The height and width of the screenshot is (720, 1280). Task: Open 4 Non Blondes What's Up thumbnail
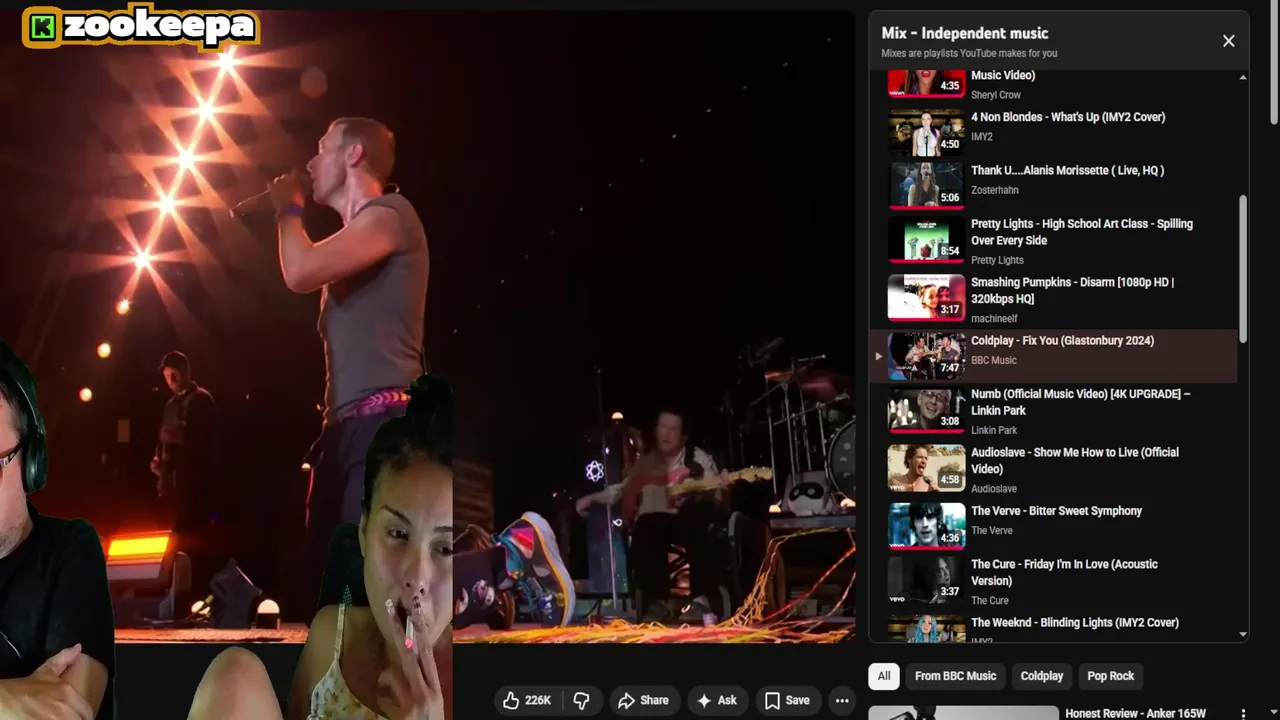pos(927,132)
